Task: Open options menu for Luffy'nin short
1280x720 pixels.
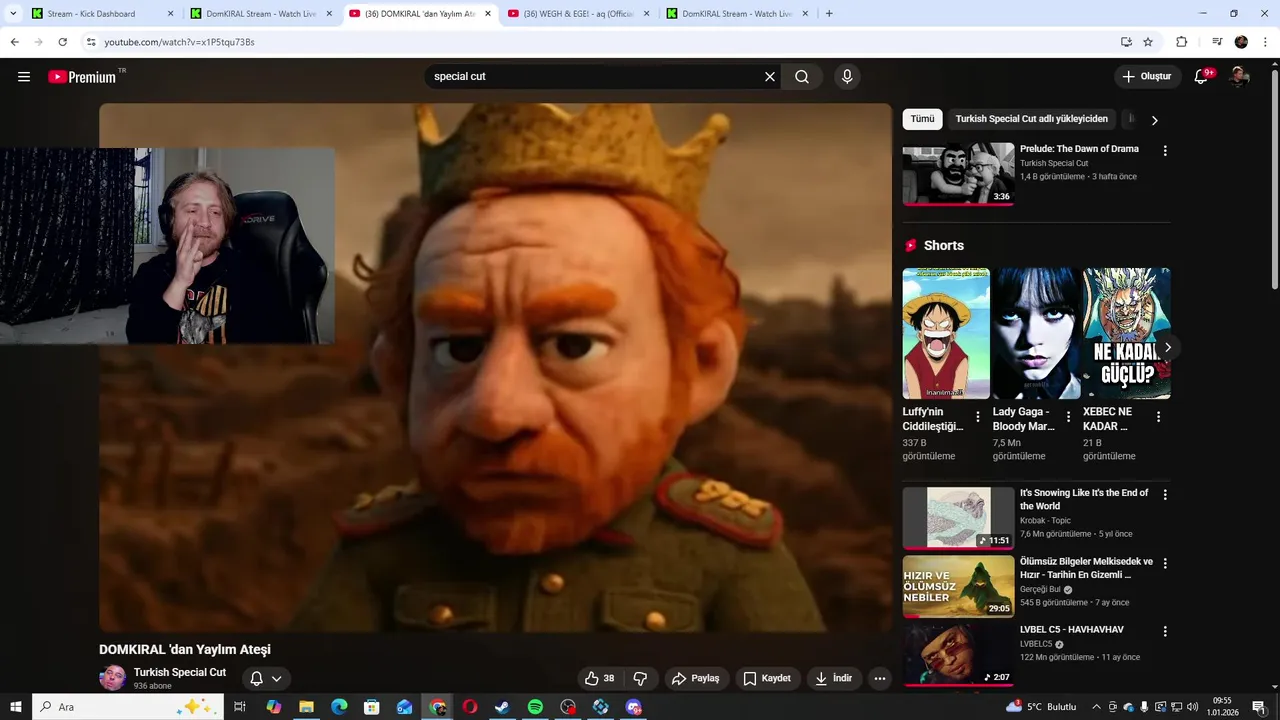Action: pos(978,417)
